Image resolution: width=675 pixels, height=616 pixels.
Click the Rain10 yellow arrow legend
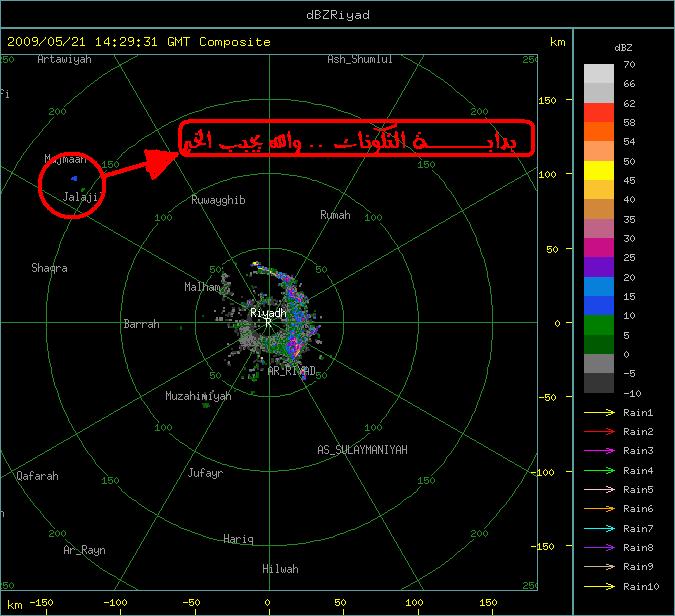pos(599,586)
